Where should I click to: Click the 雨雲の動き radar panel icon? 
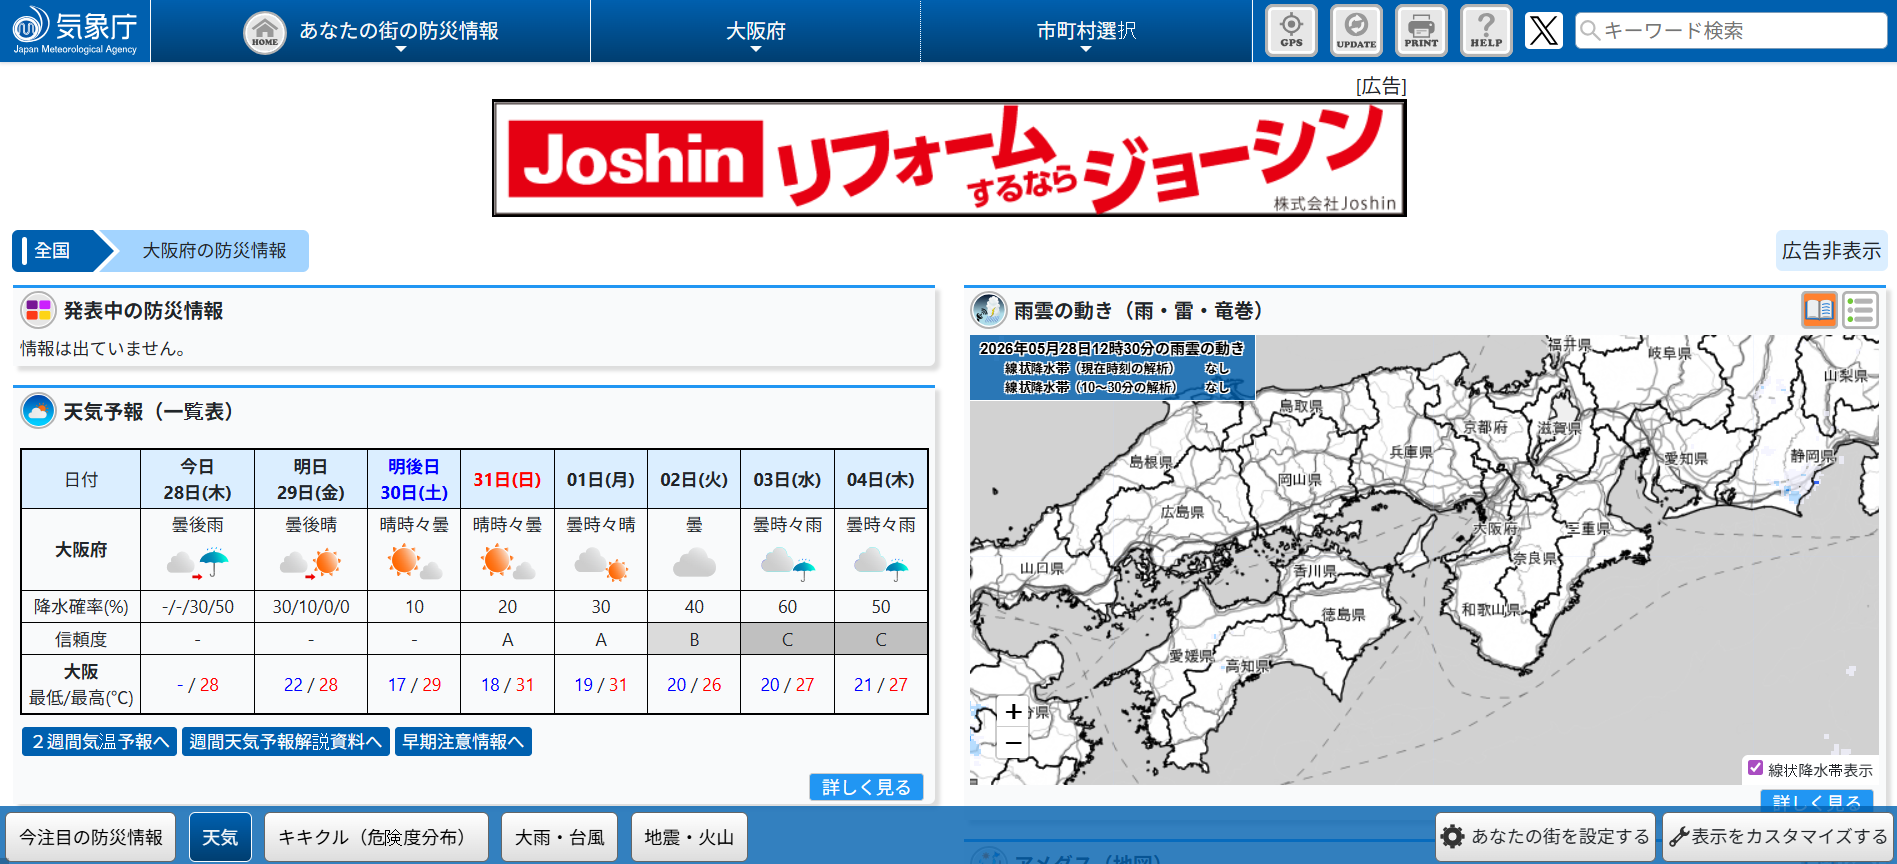click(989, 311)
